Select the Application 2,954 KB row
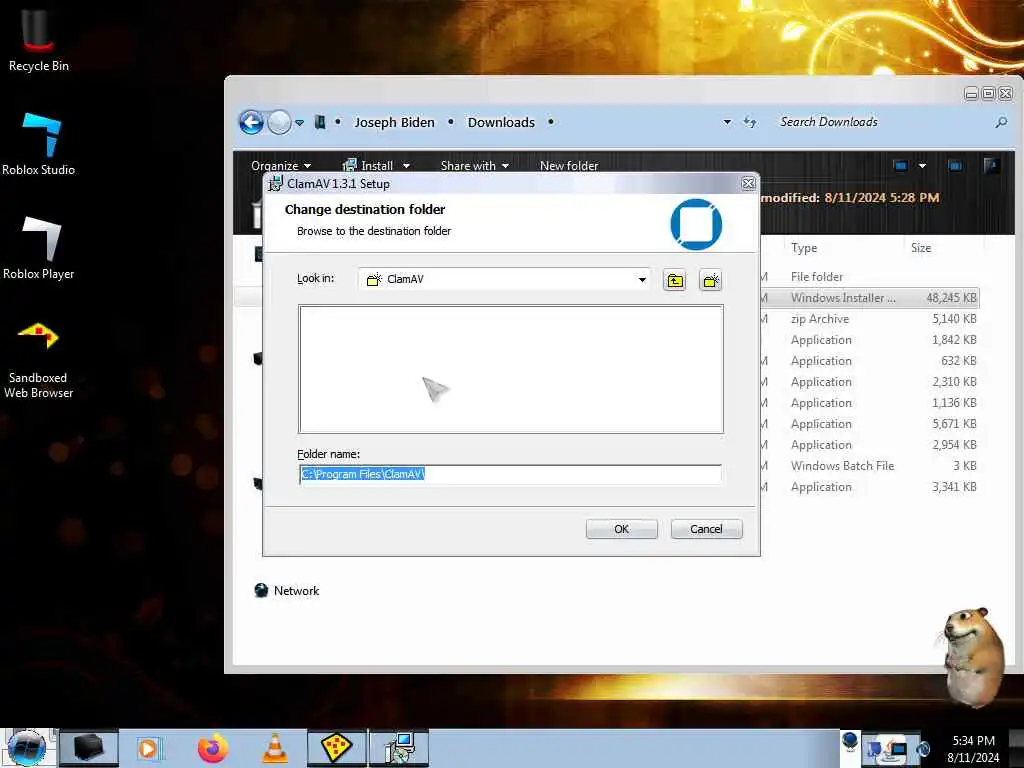This screenshot has height=768, width=1024. 871,445
